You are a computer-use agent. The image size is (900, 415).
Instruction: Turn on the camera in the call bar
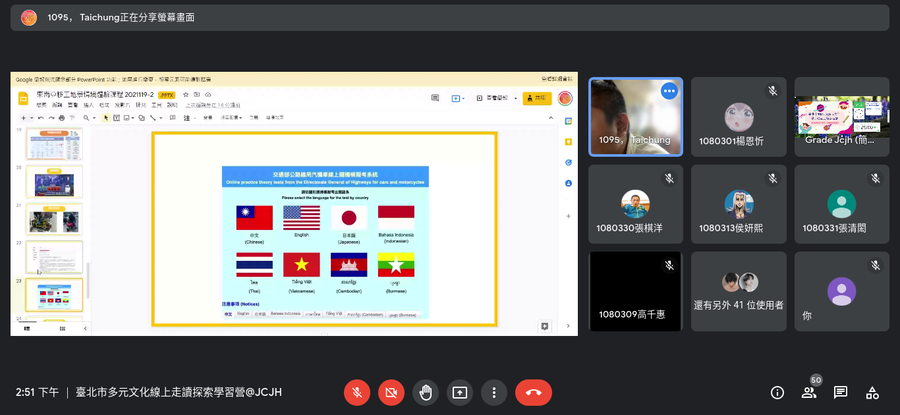(391, 392)
